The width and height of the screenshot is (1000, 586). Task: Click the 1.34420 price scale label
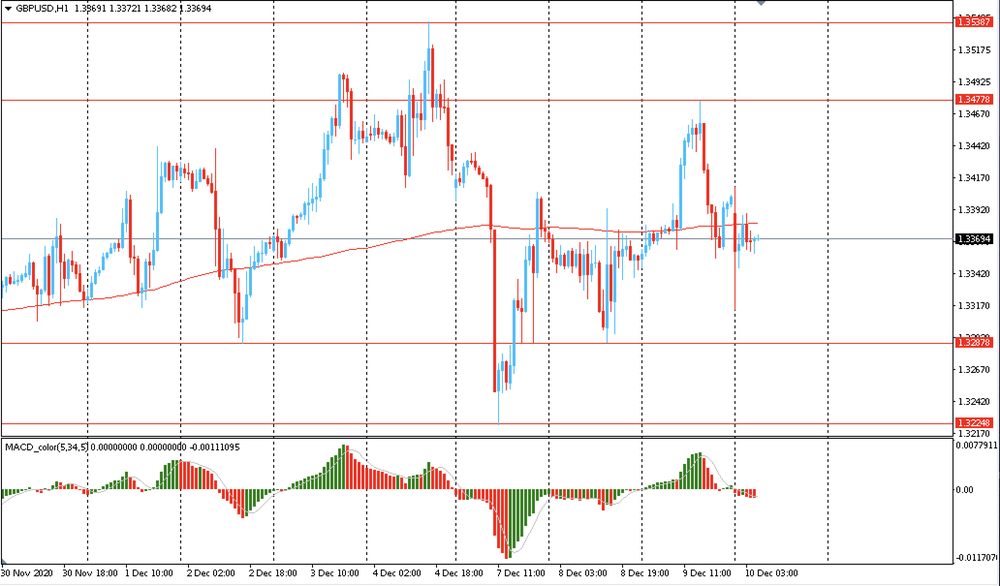(975, 146)
